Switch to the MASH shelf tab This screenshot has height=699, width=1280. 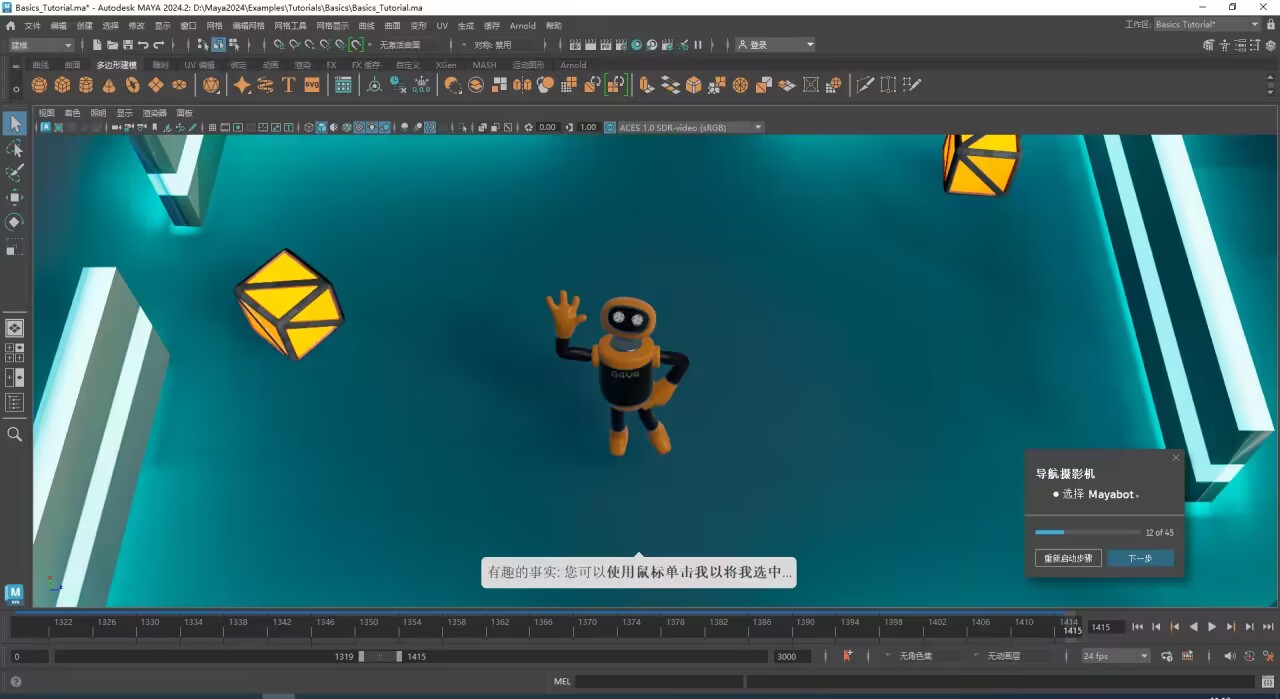[x=484, y=65]
